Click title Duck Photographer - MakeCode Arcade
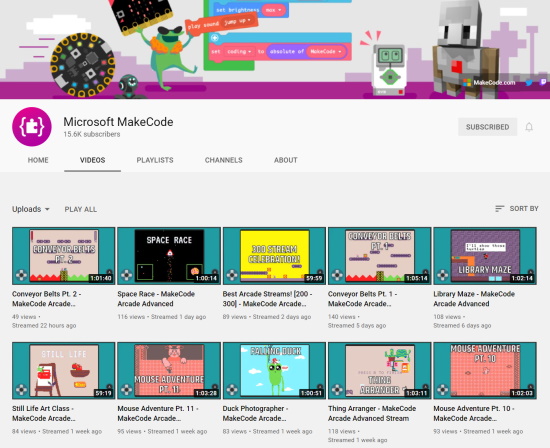Image resolution: width=550 pixels, height=448 pixels. point(255,414)
